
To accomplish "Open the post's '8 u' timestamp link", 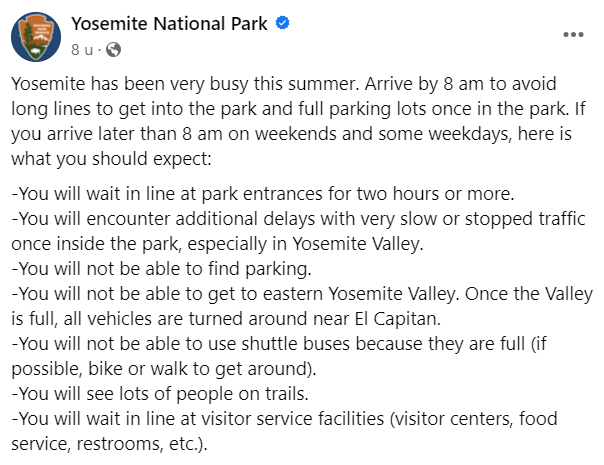I will (x=82, y=50).
